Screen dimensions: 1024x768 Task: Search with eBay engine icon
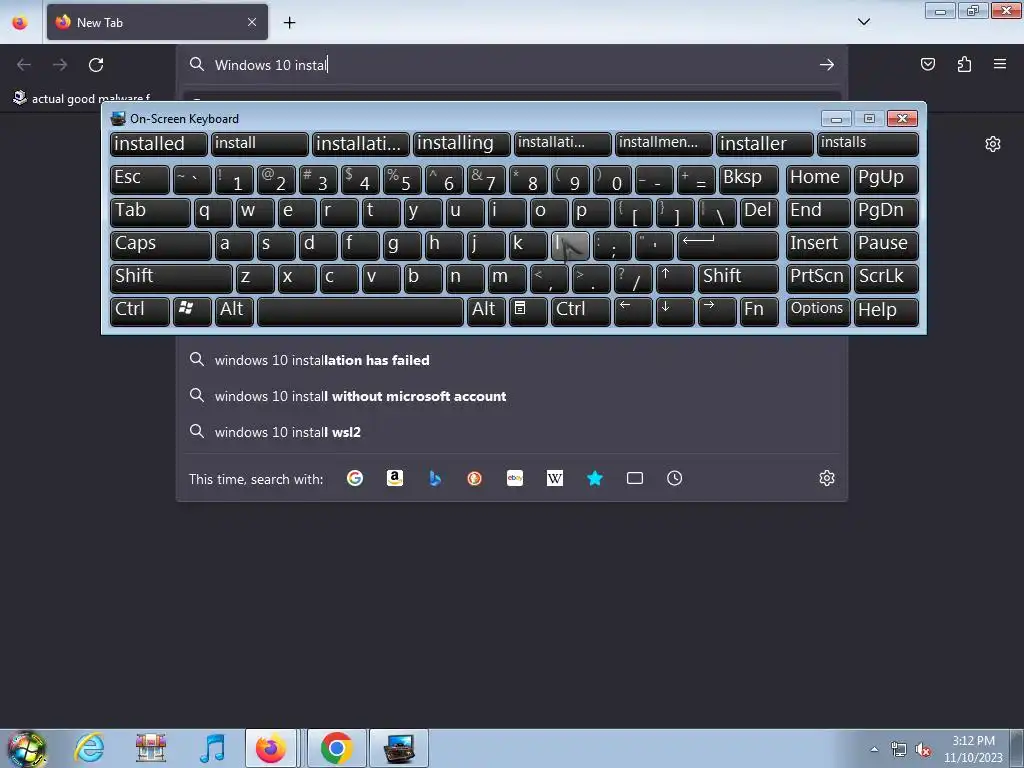515,478
